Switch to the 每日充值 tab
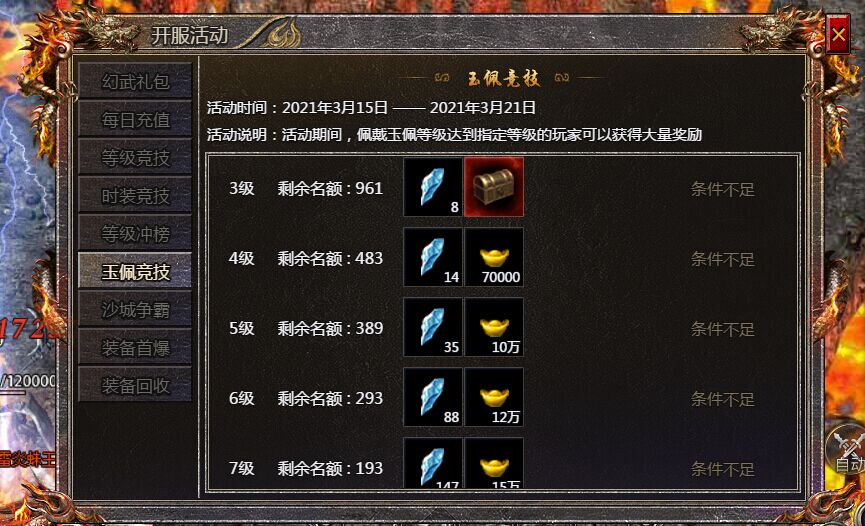Screen dimensions: 865x526 [x=135, y=119]
